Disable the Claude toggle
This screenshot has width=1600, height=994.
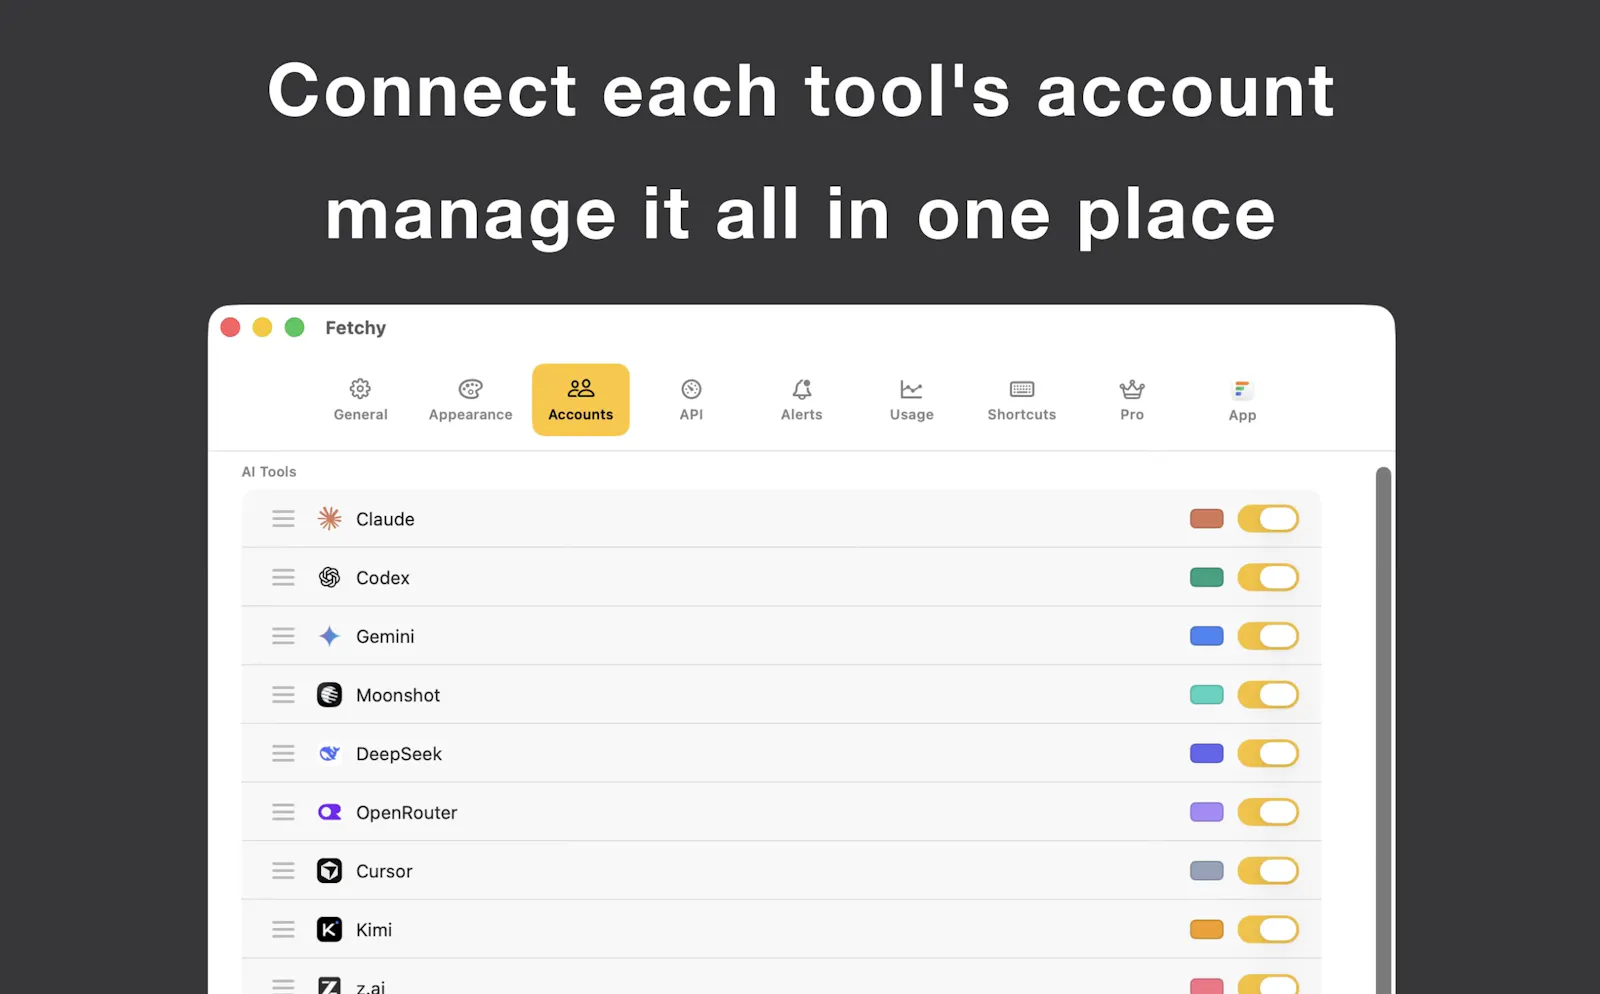pos(1268,518)
